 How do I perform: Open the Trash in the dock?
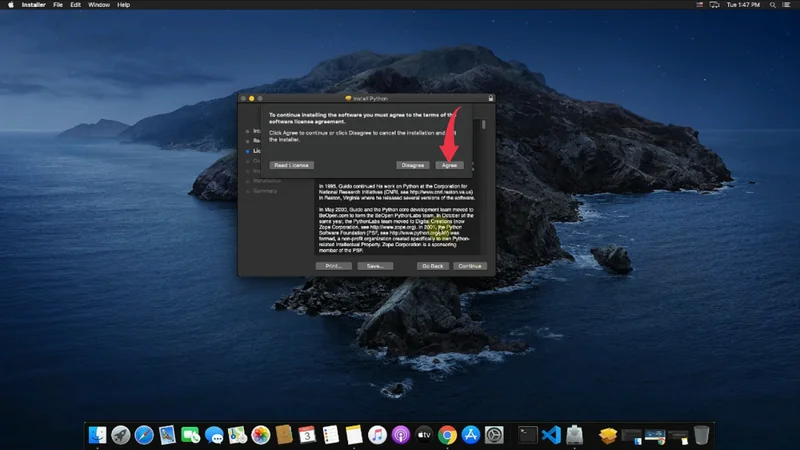(702, 435)
